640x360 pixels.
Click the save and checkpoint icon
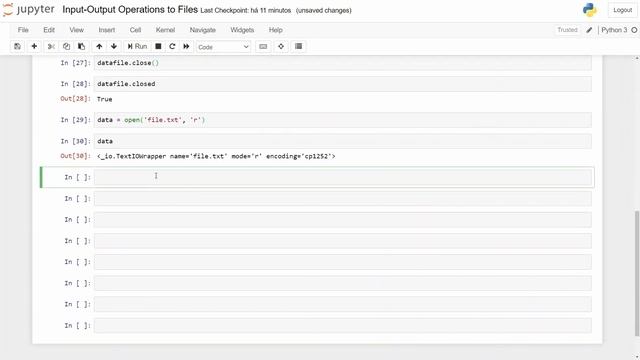click(18, 47)
